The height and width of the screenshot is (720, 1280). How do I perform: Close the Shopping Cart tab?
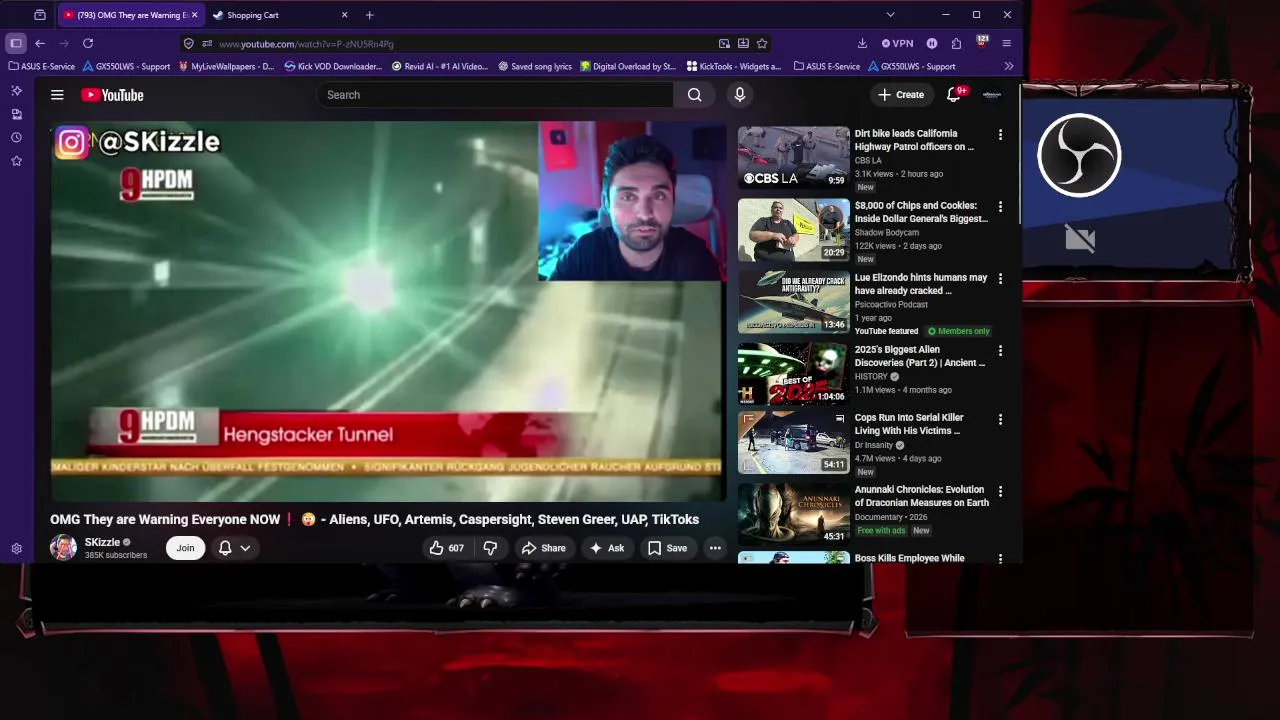click(344, 15)
